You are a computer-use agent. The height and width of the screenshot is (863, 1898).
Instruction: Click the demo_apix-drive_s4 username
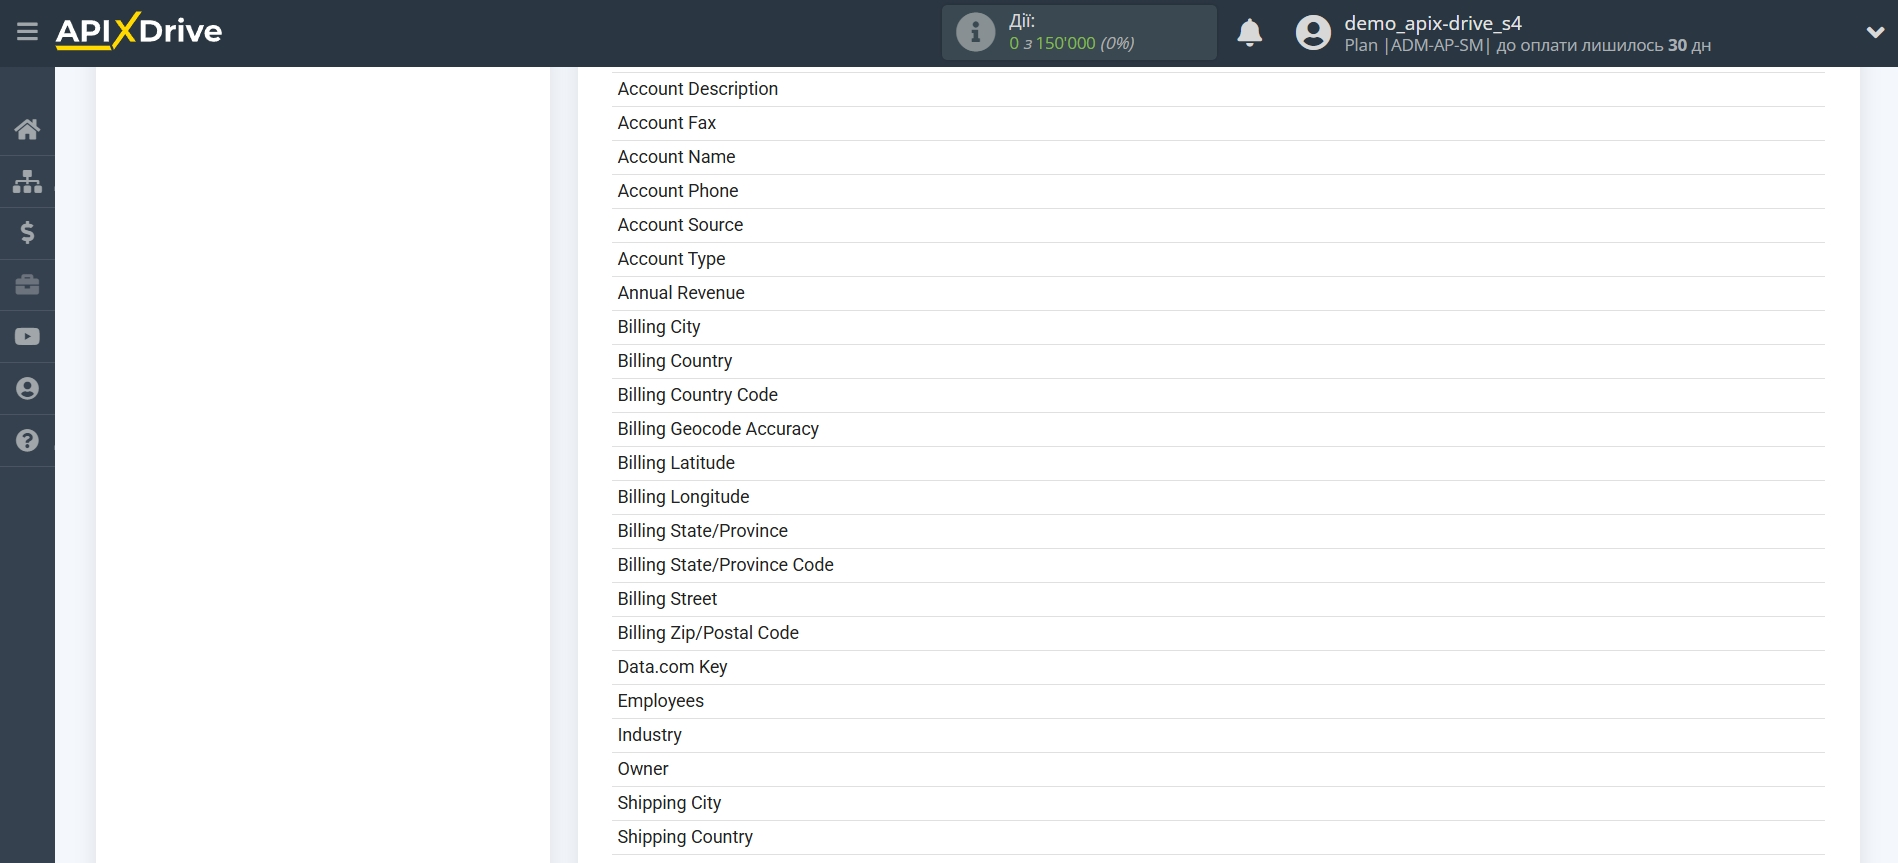pyautogui.click(x=1432, y=23)
